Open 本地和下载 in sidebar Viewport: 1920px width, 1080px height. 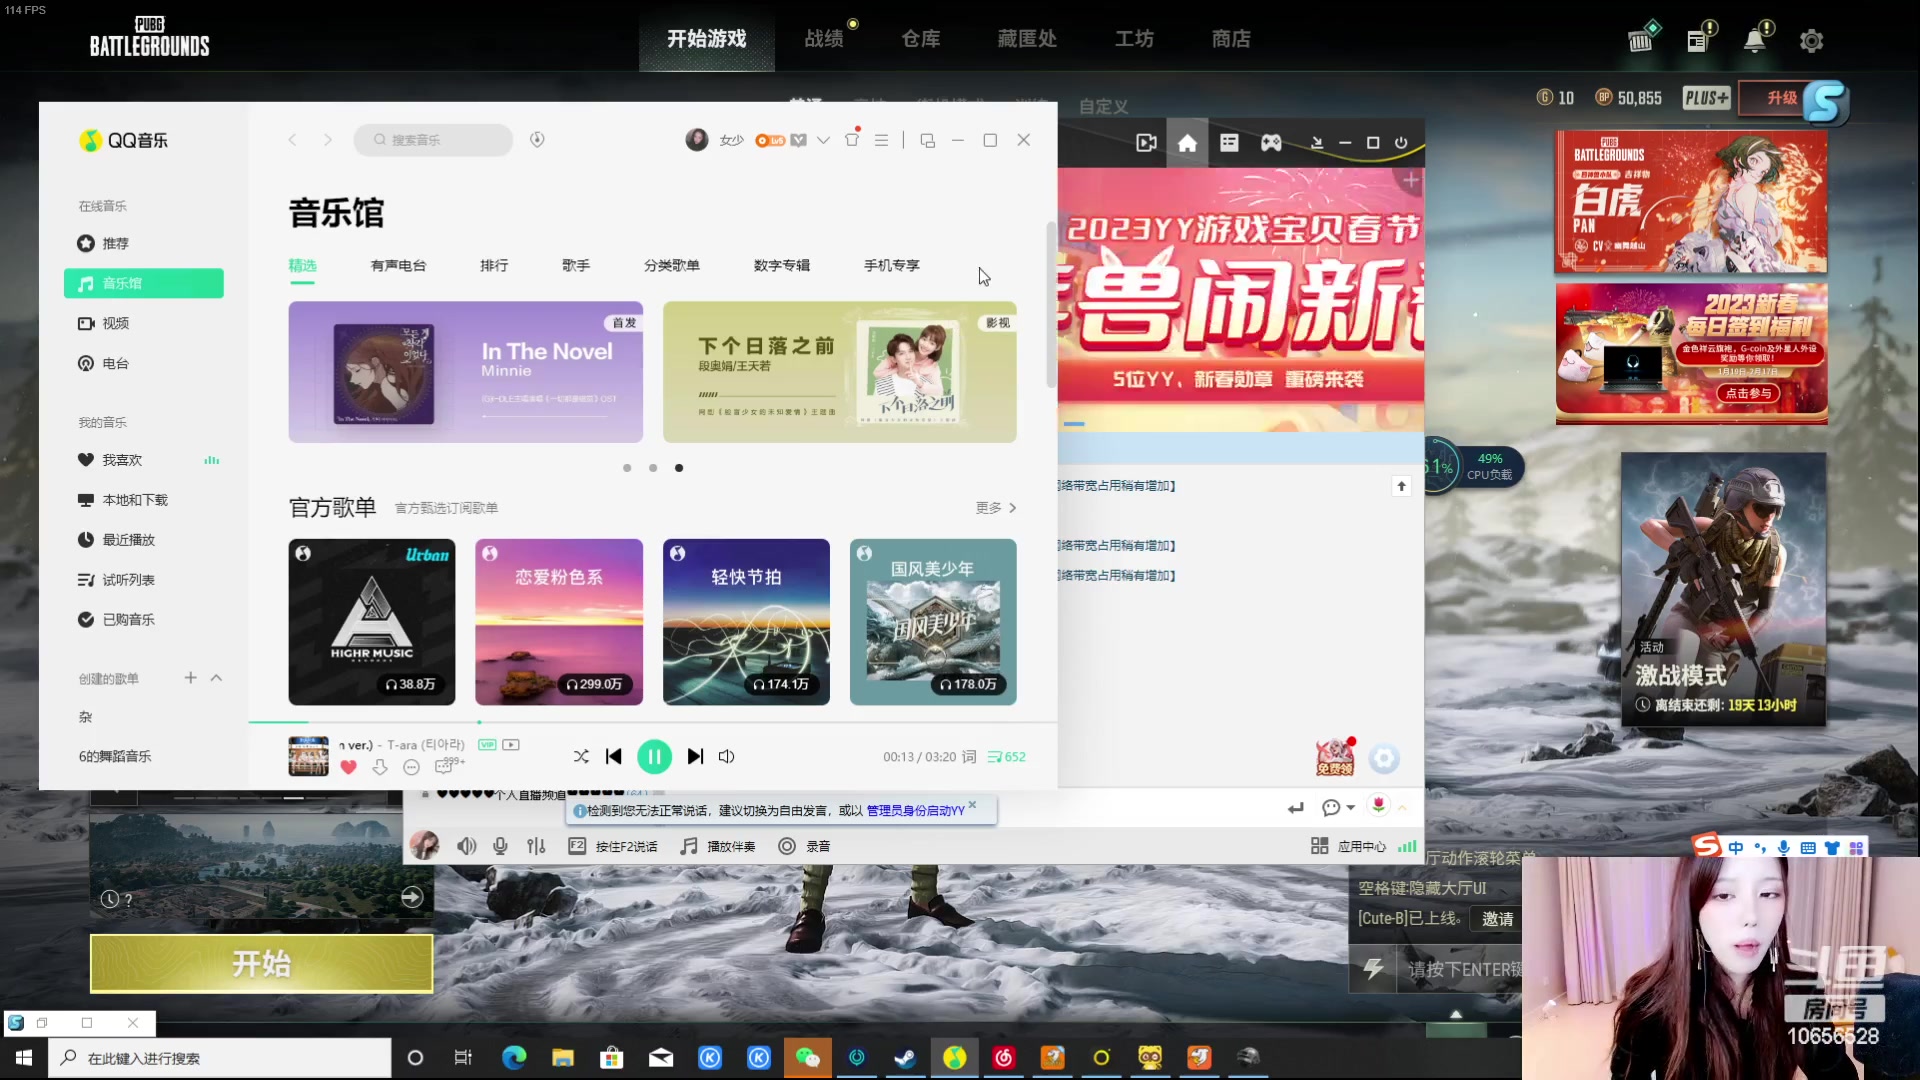144,500
